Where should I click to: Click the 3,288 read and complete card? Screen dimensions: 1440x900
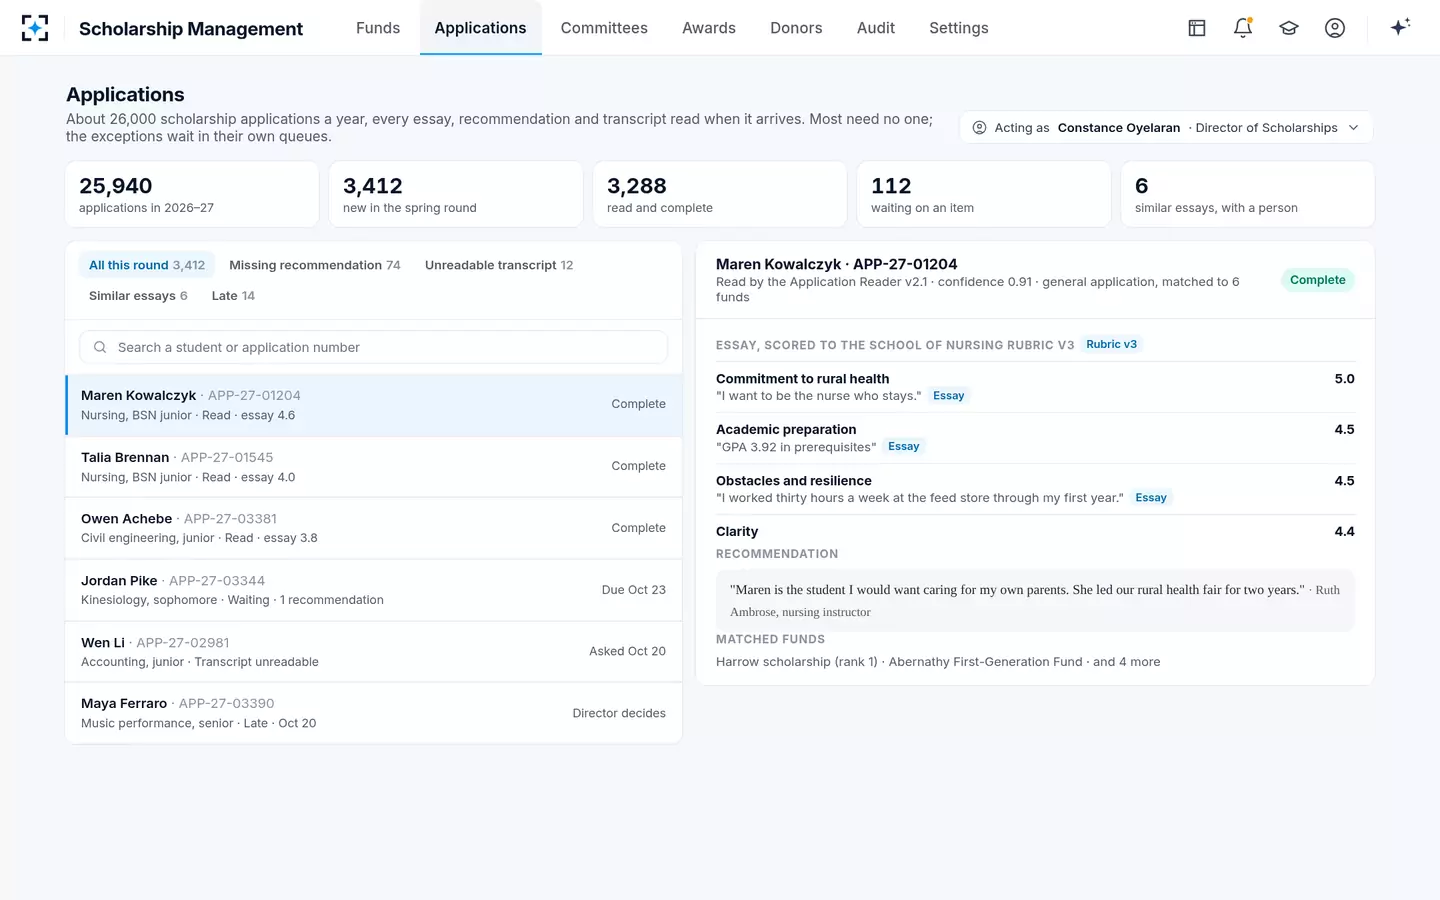point(720,194)
